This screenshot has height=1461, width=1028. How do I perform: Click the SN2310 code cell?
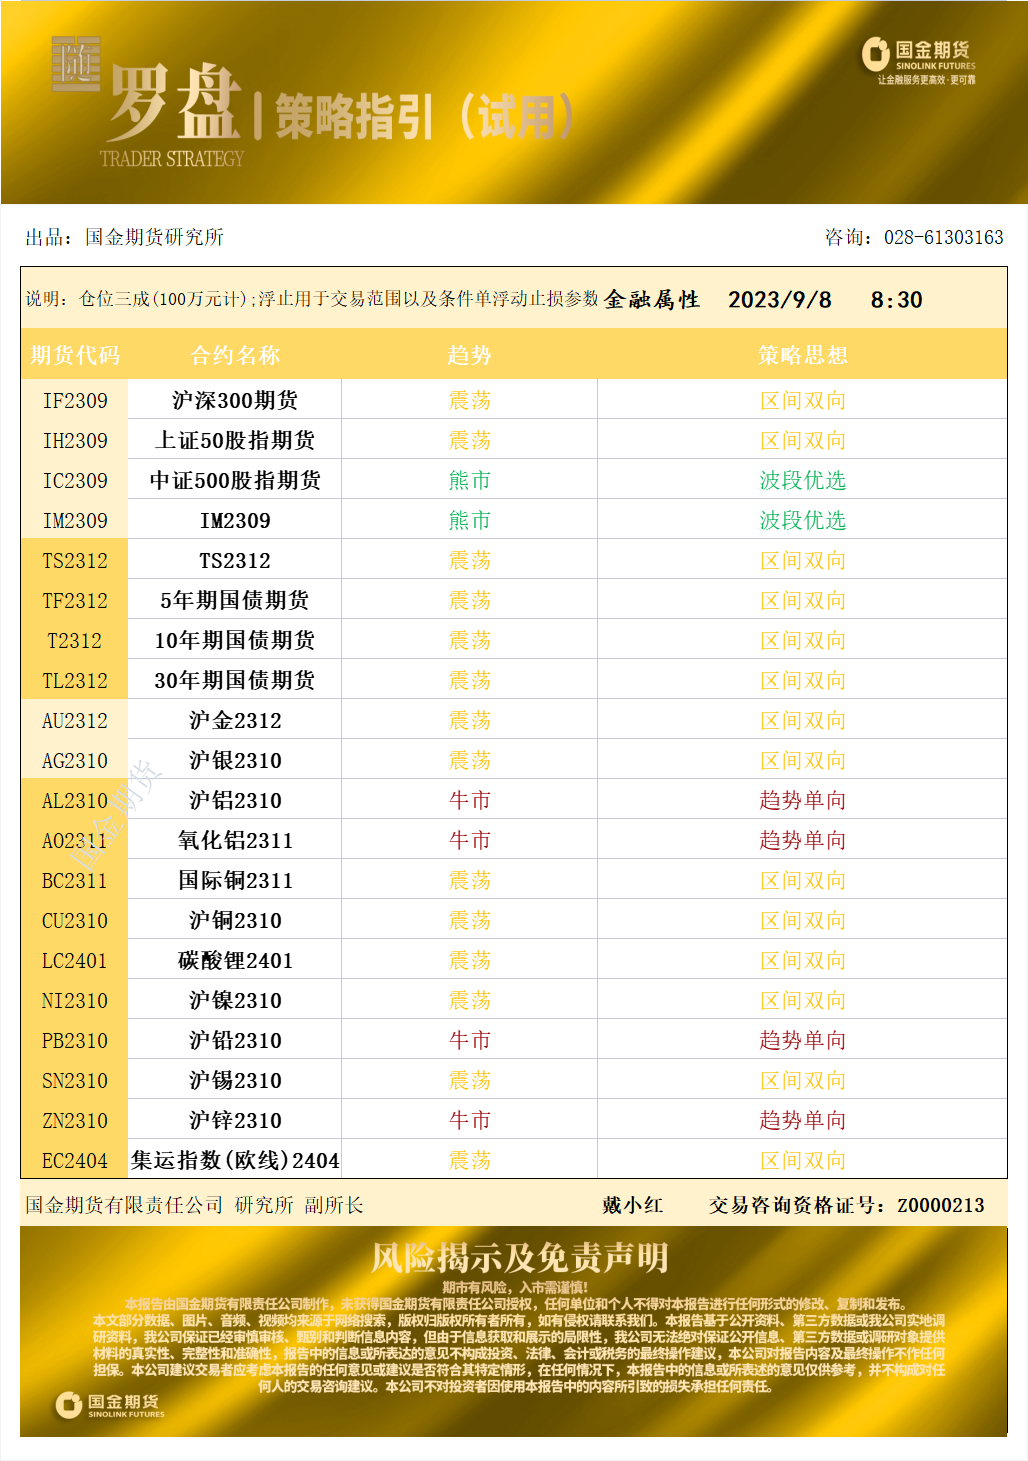75,1080
